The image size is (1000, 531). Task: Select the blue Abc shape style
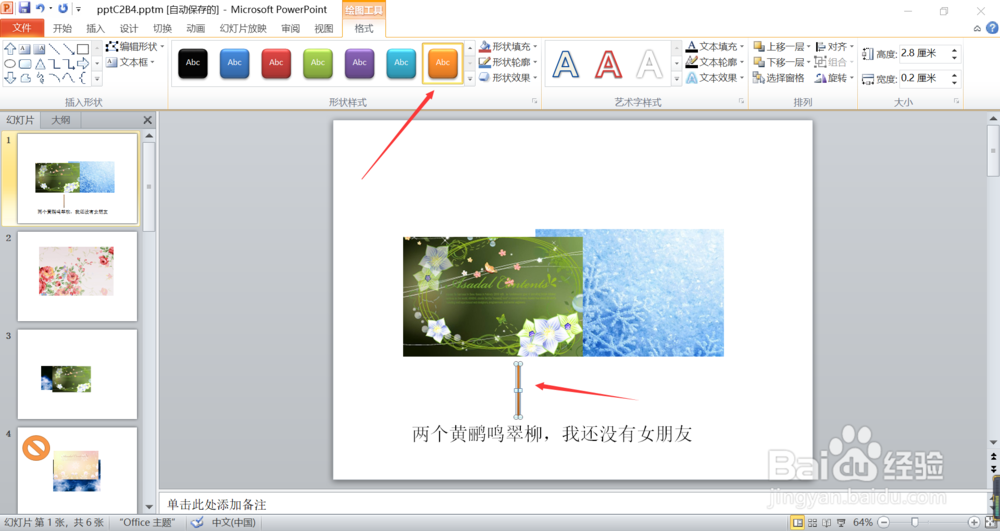click(234, 62)
